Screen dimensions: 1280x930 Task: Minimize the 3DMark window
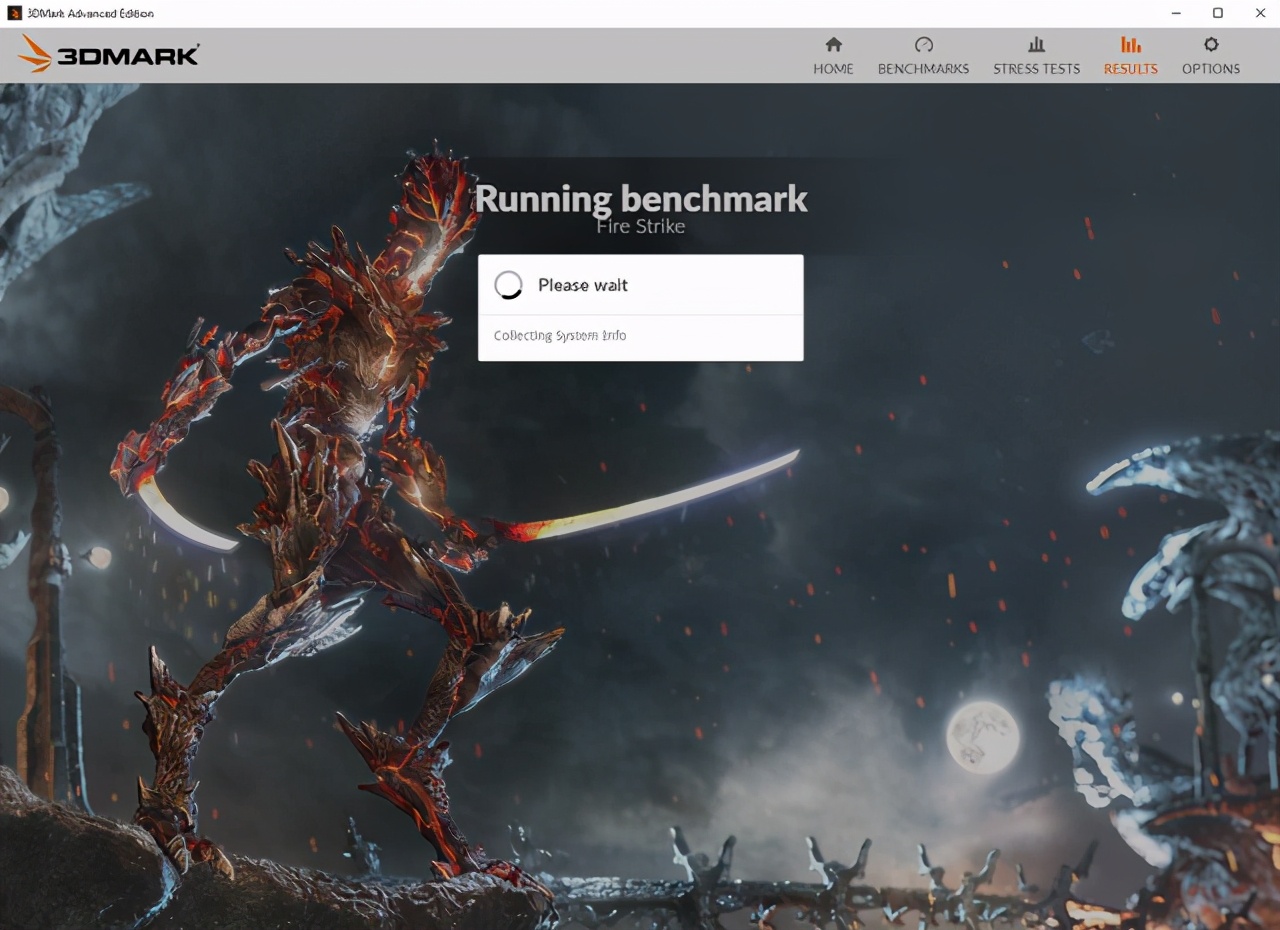pyautogui.click(x=1174, y=13)
